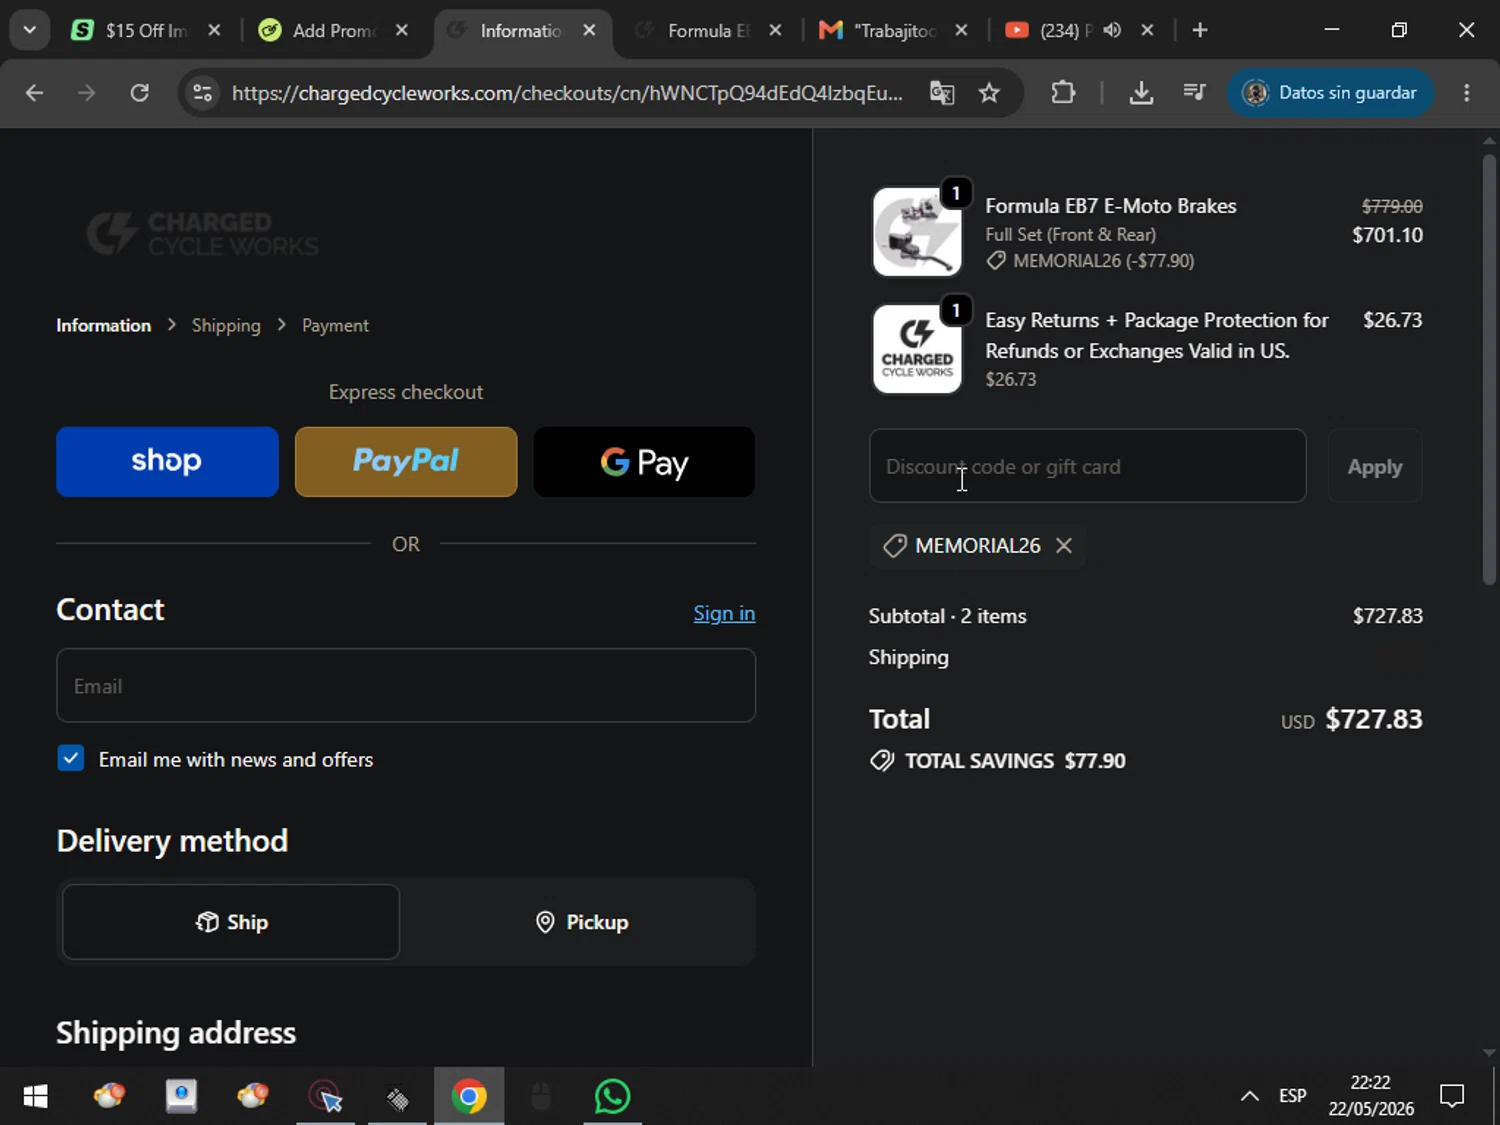
Task: Focus the discount code or gift card field
Action: coord(1088,466)
